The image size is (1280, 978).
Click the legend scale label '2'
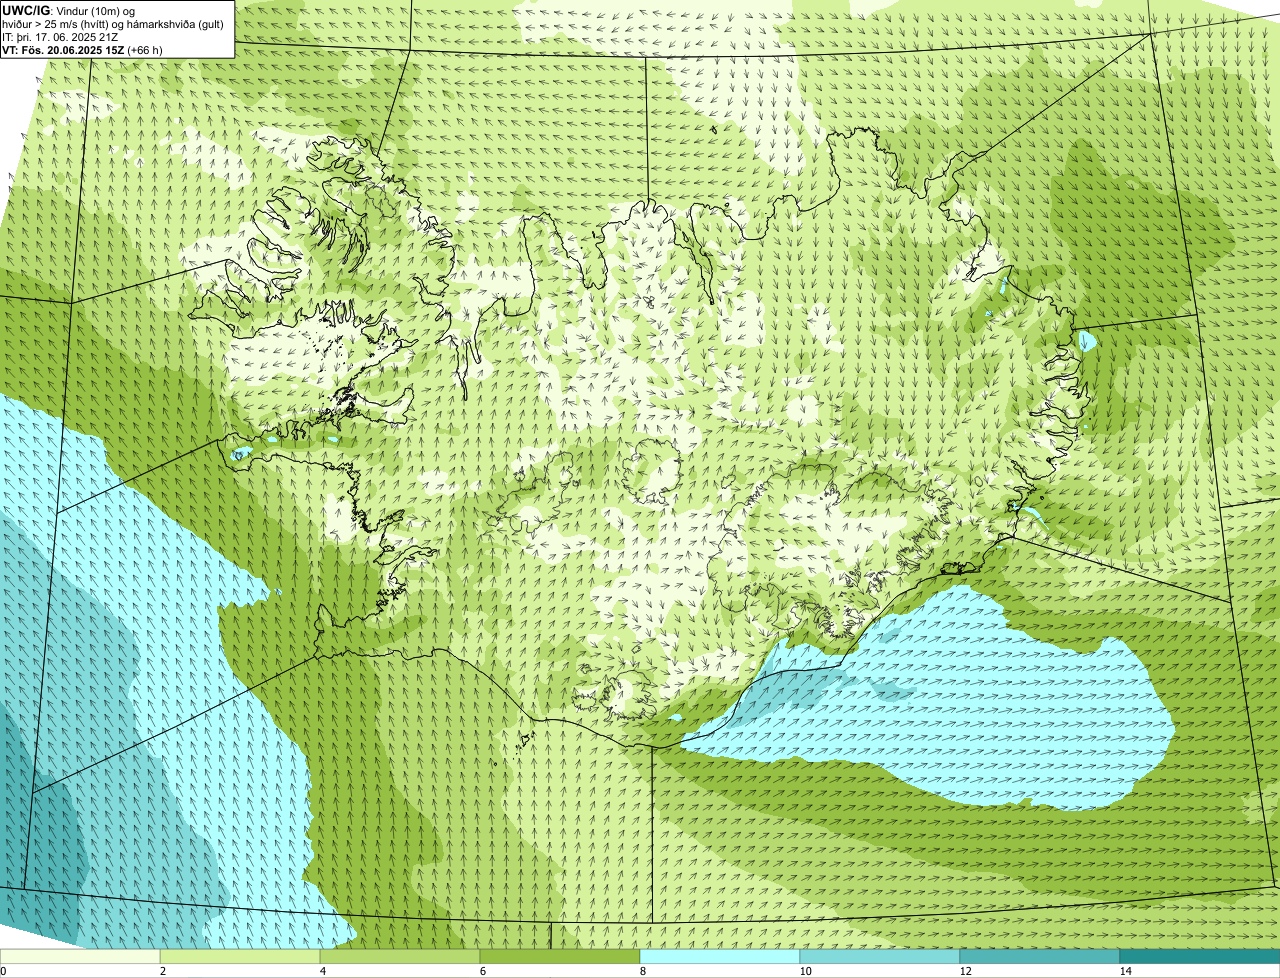point(162,971)
